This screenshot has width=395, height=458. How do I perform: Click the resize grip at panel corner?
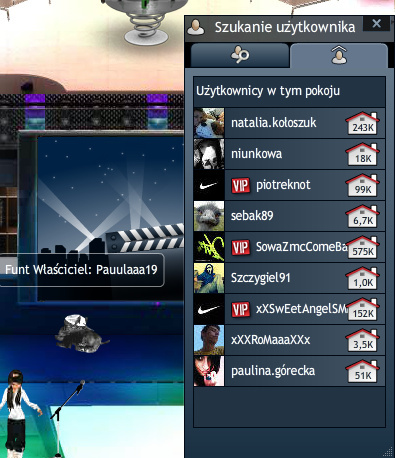coord(388,452)
